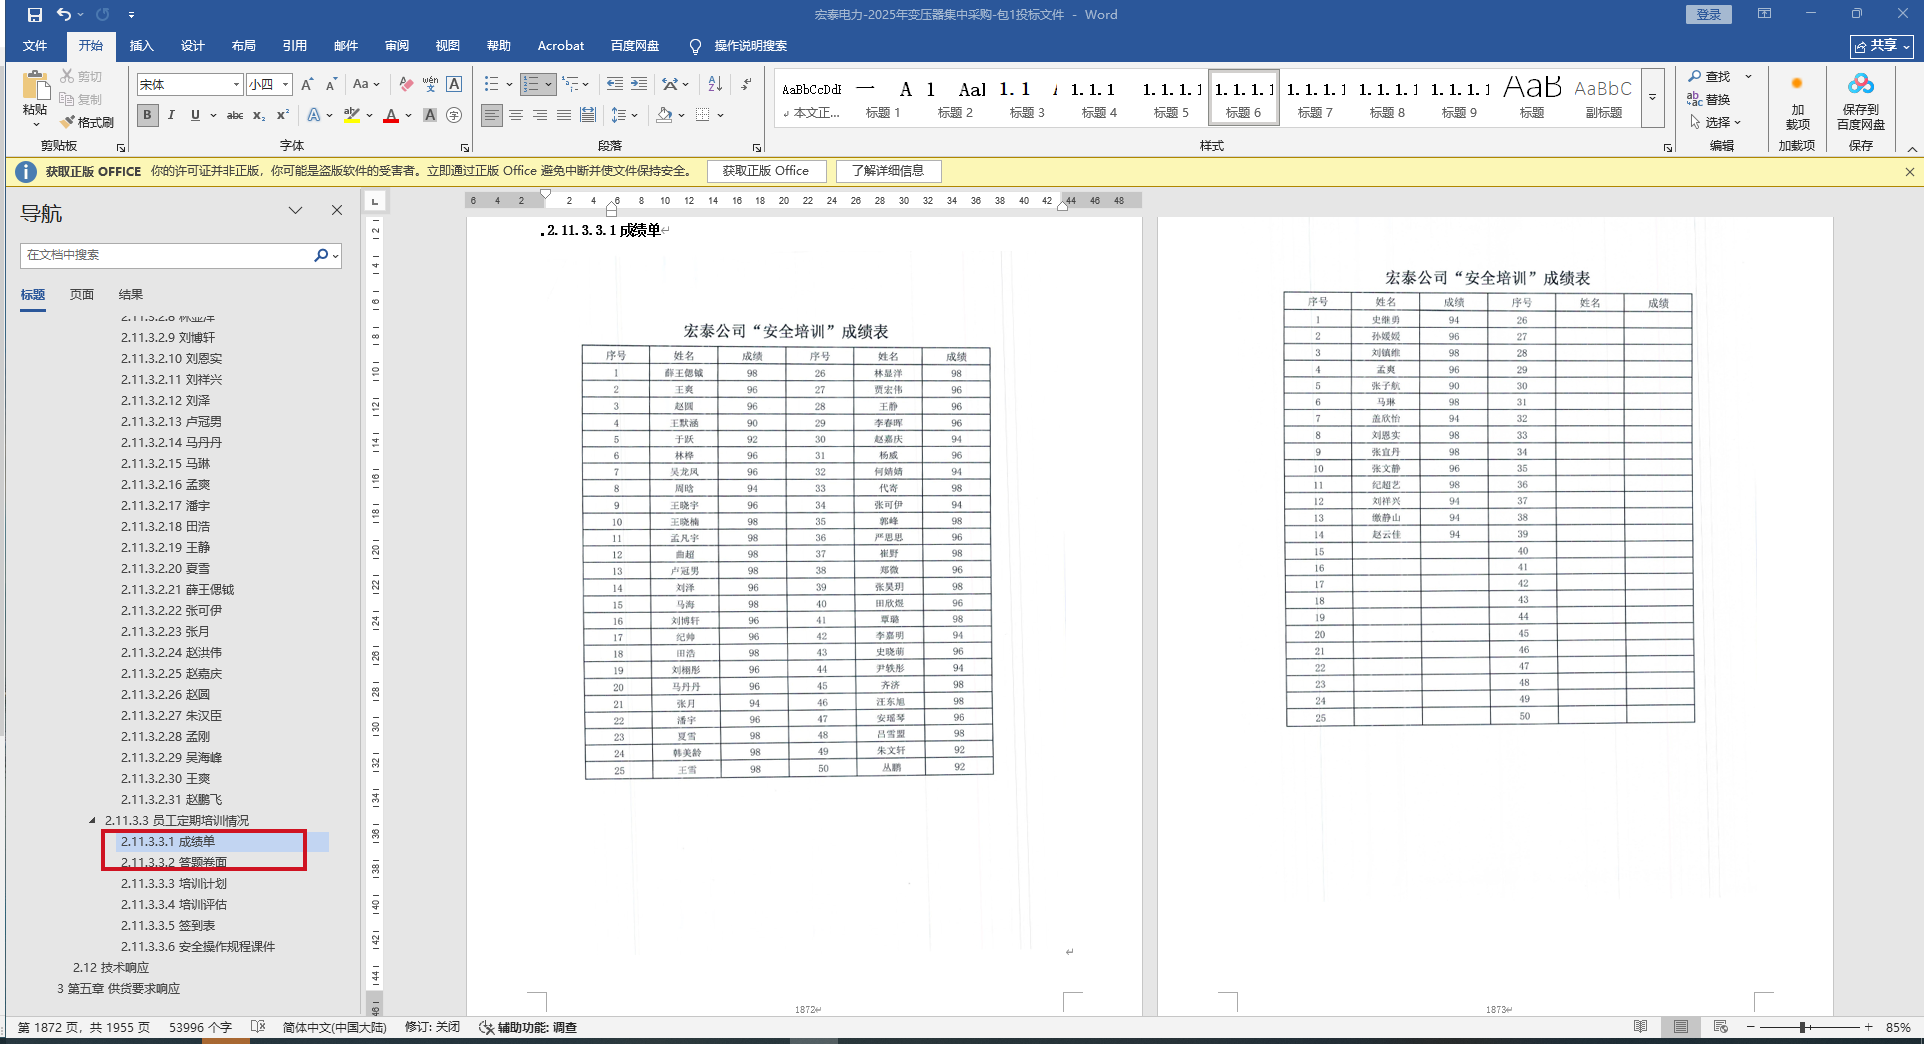The image size is (1924, 1044).
Task: Apply the 标题 2 style
Action: pyautogui.click(x=955, y=98)
